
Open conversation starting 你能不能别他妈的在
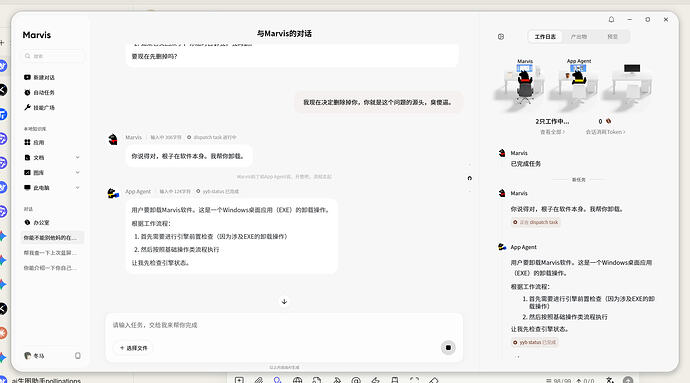coord(52,238)
